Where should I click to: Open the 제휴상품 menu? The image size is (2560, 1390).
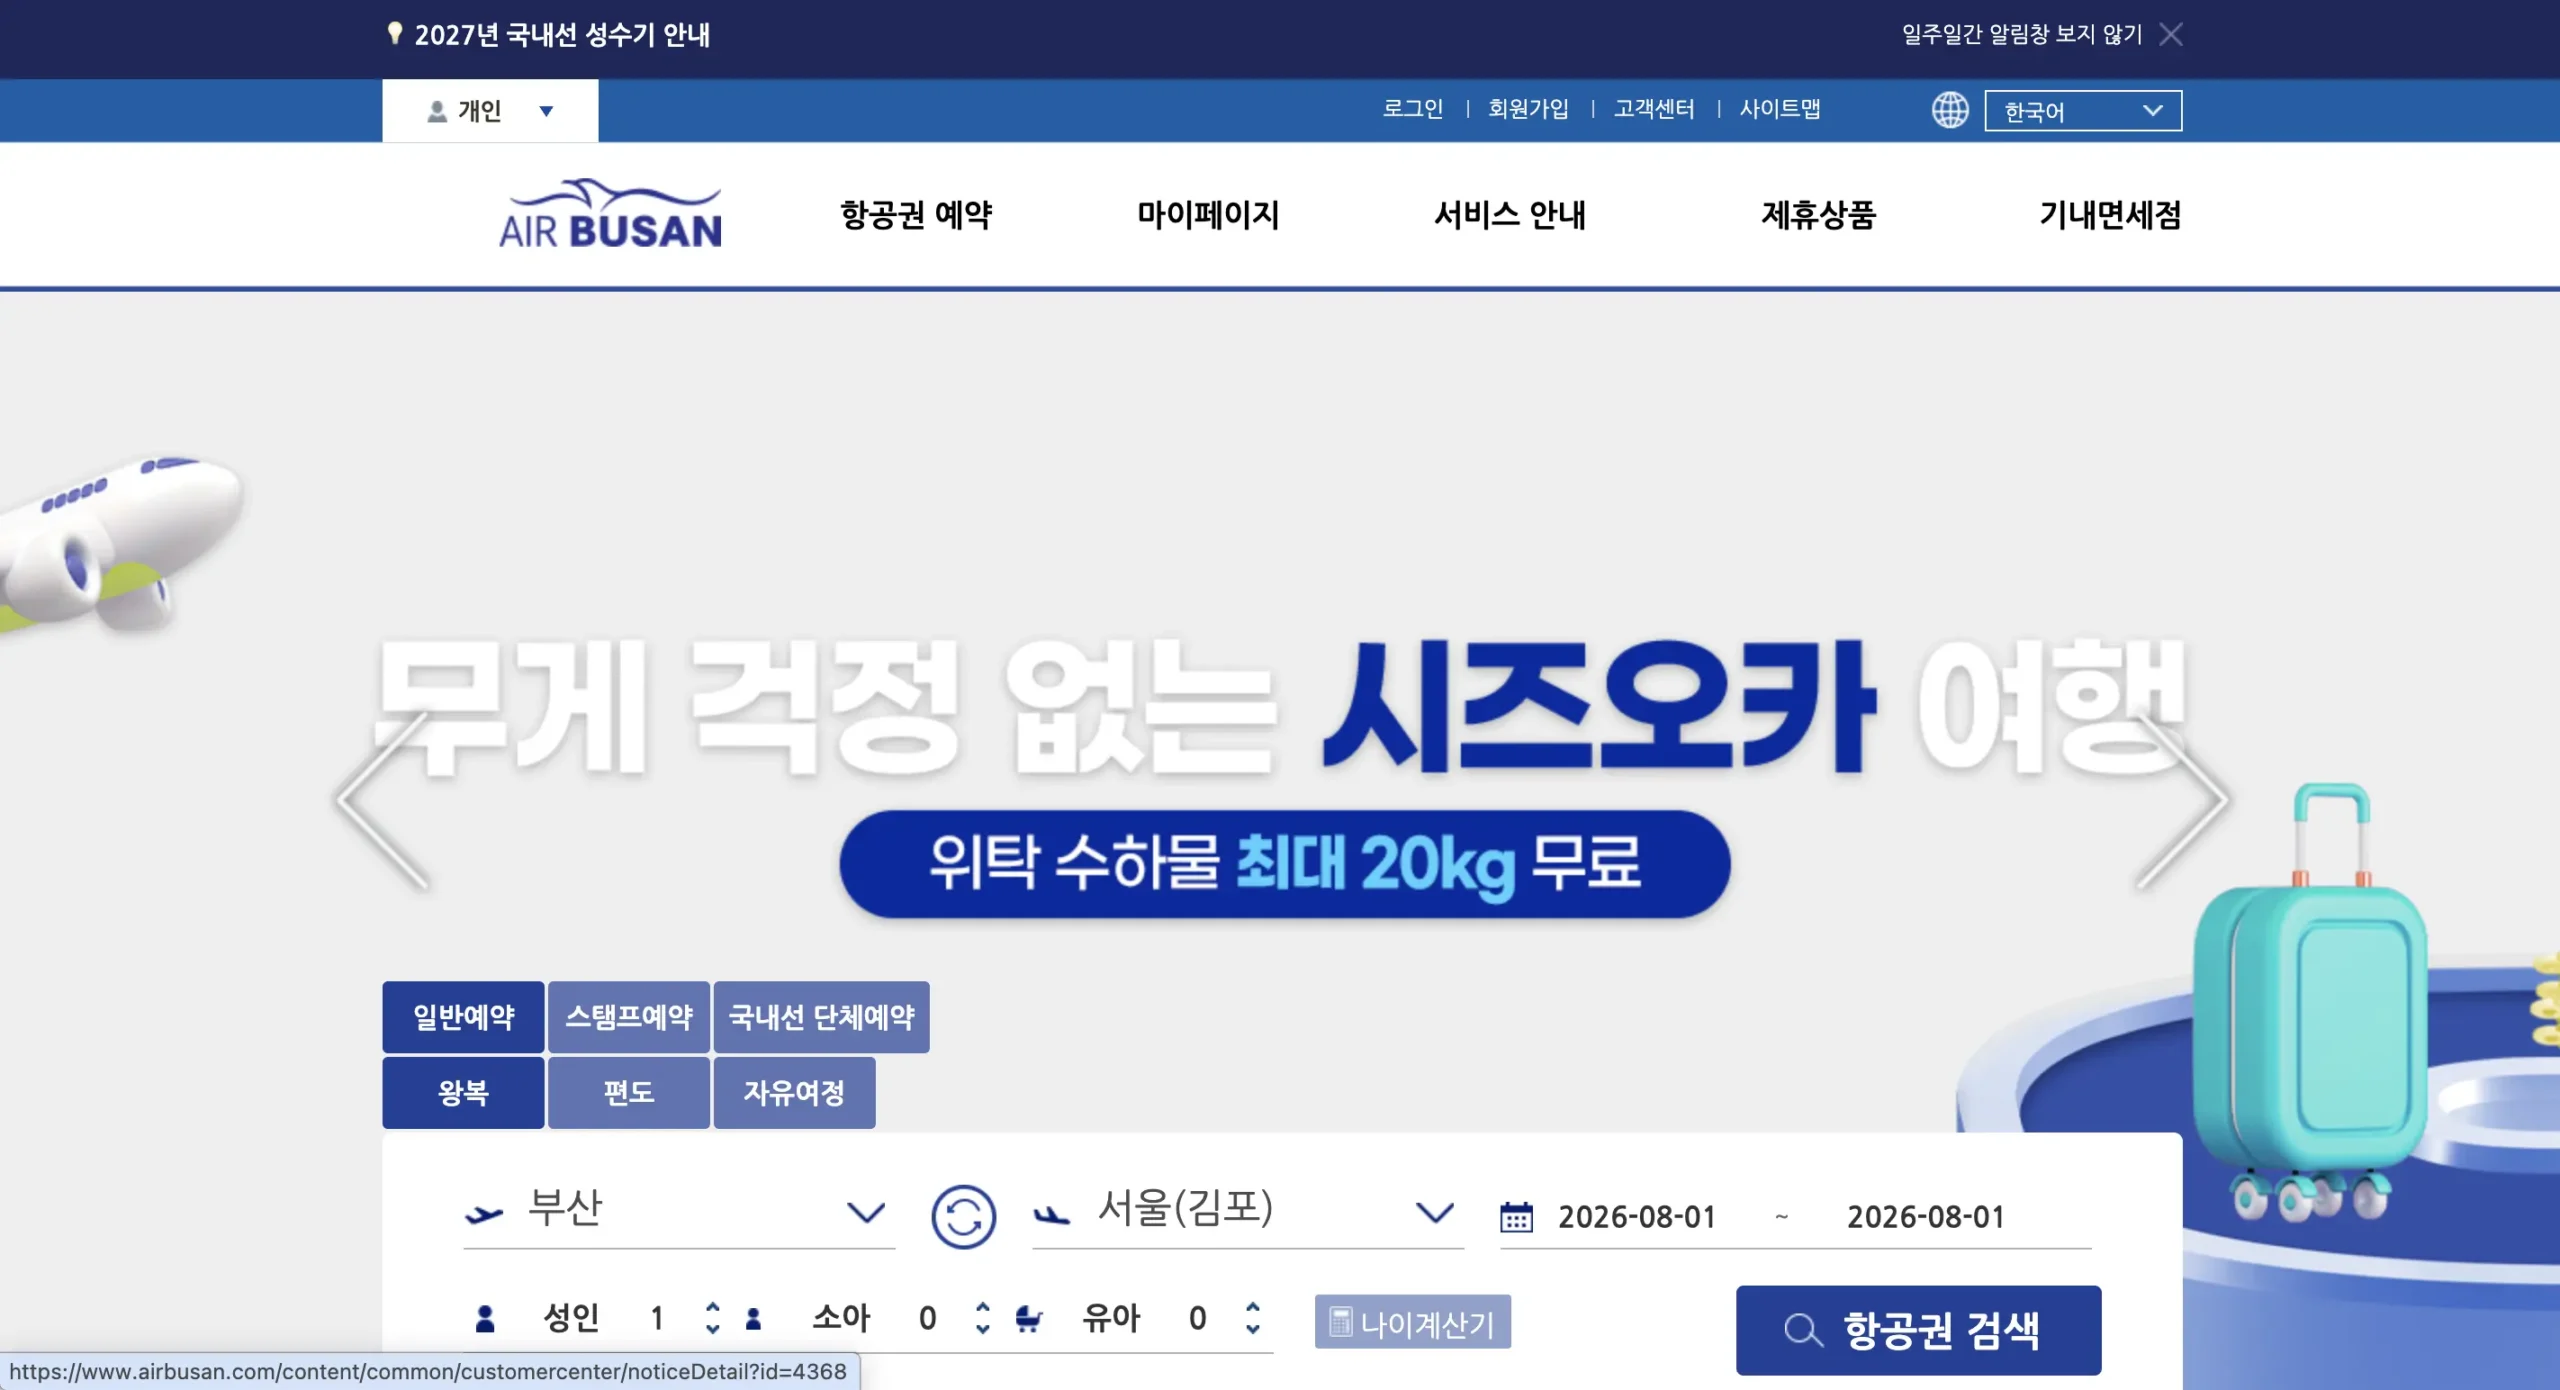tap(1818, 214)
